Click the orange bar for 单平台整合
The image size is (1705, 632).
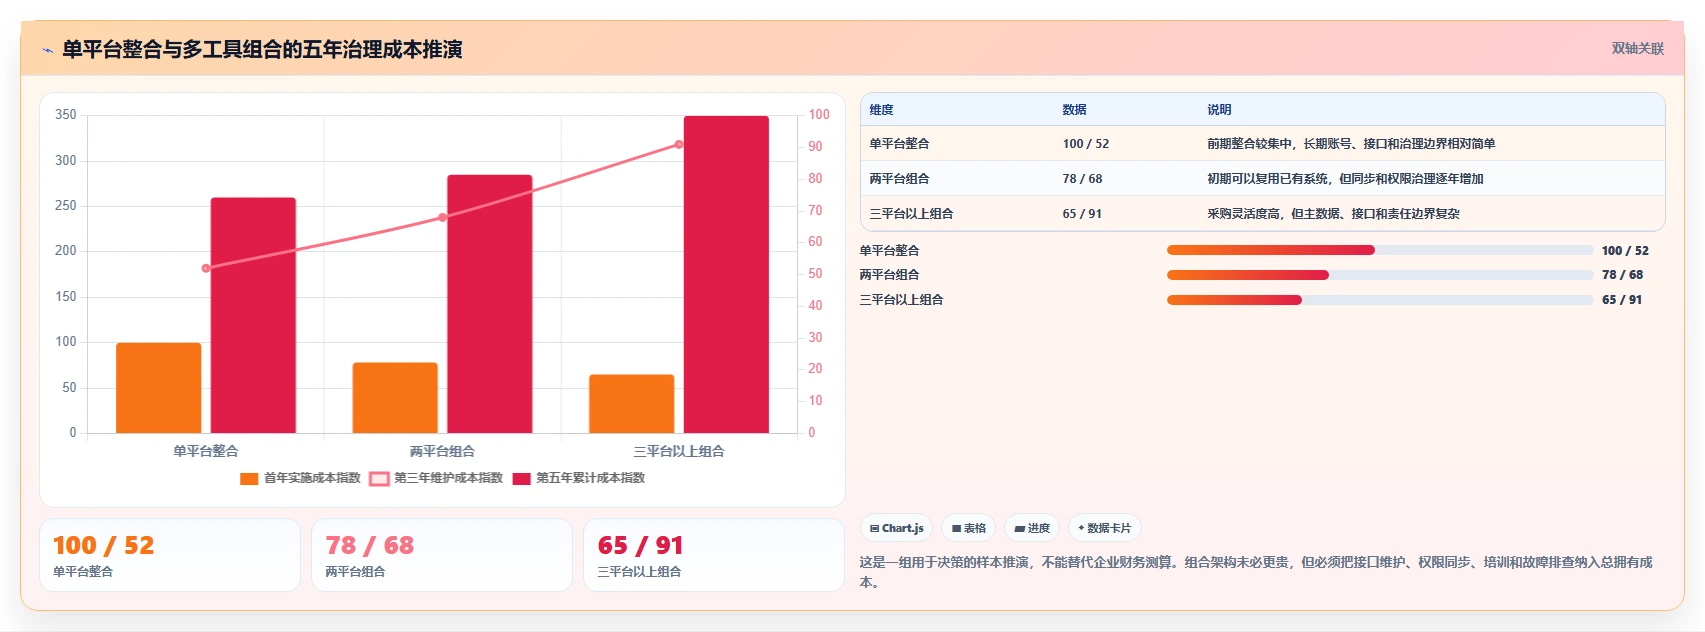click(x=158, y=388)
